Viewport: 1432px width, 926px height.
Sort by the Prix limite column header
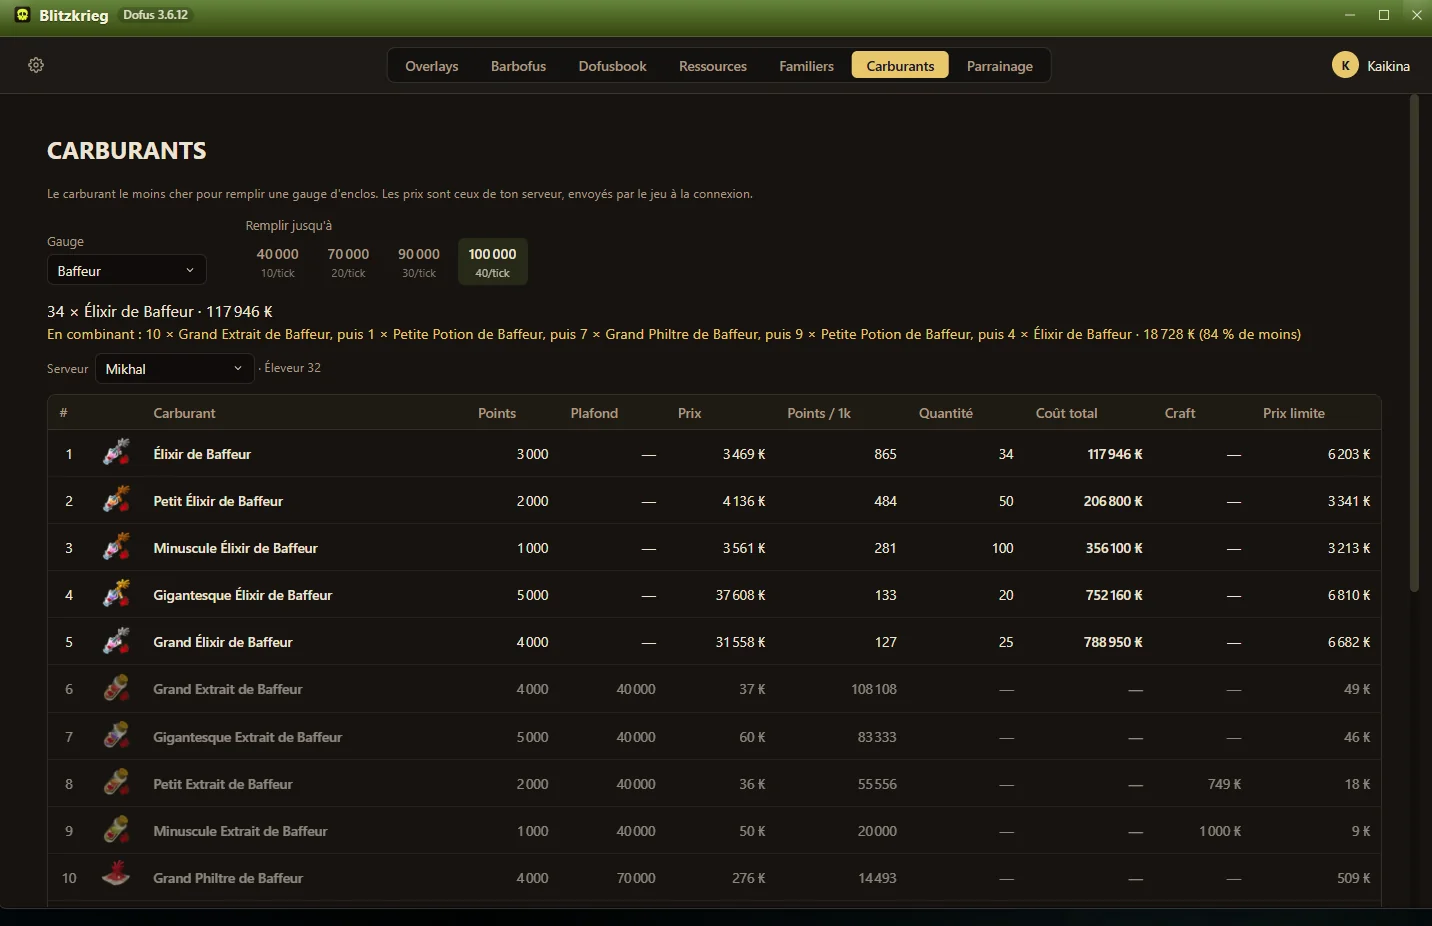pos(1294,413)
